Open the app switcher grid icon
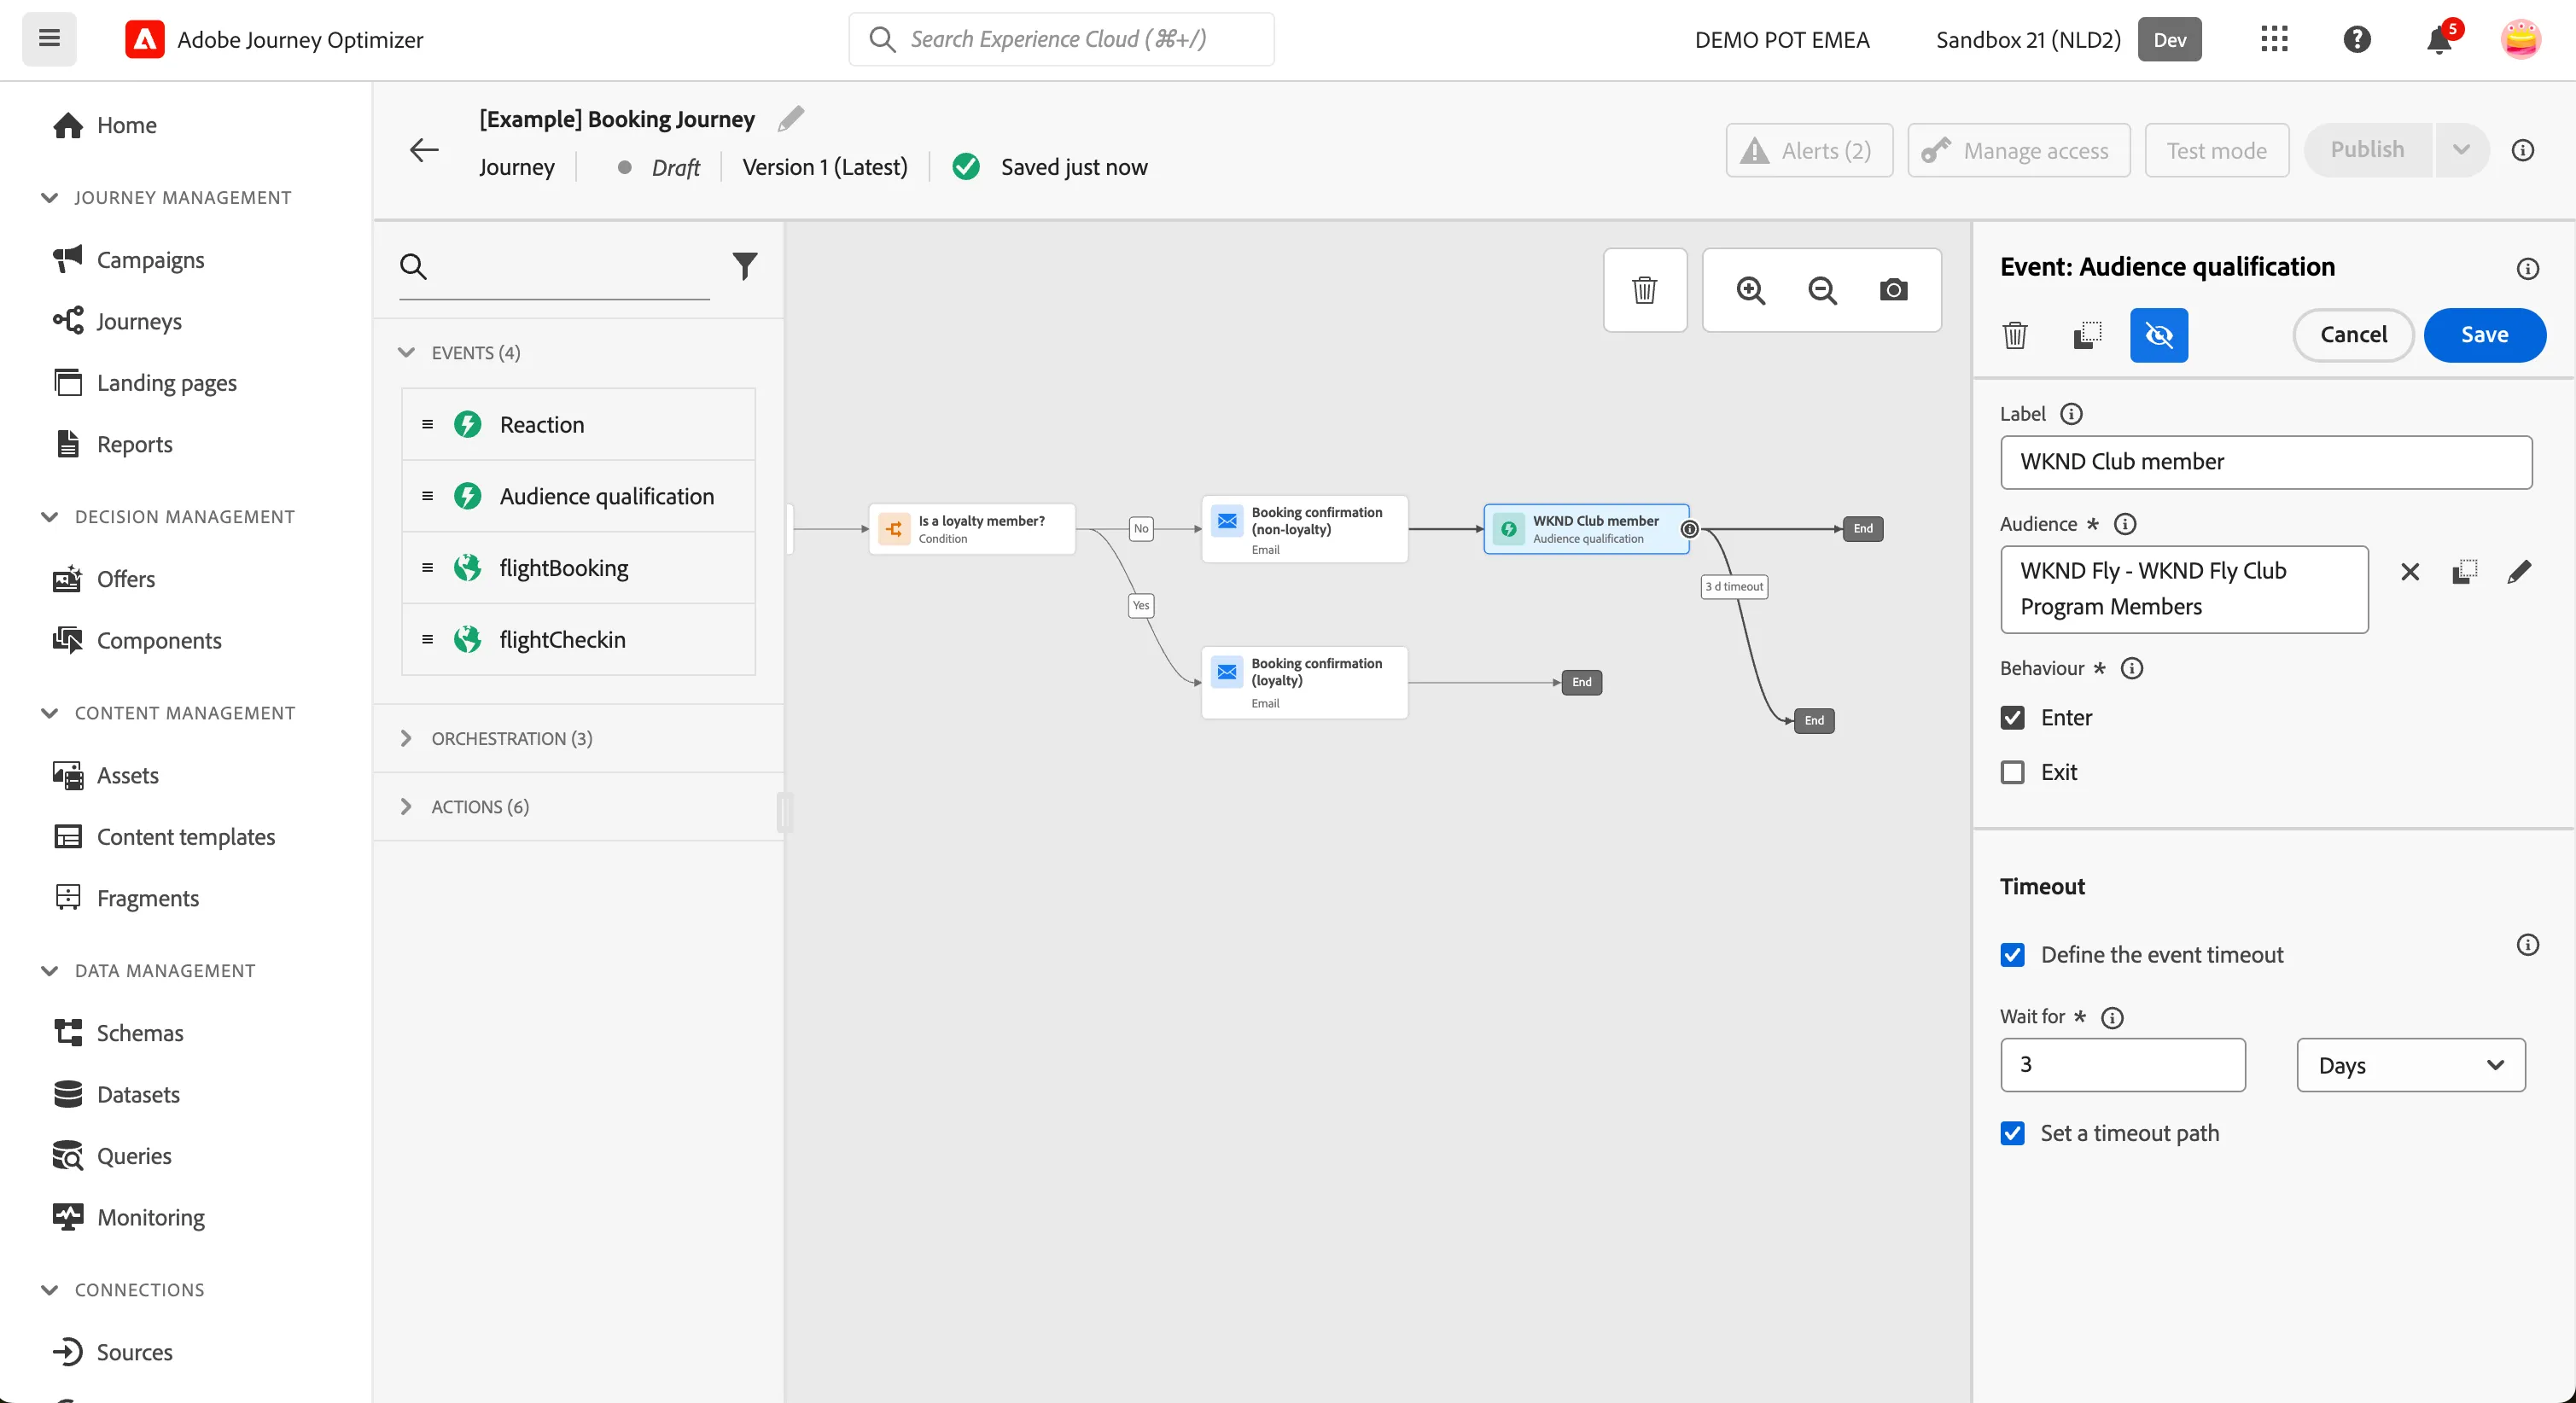 pyautogui.click(x=2274, y=39)
